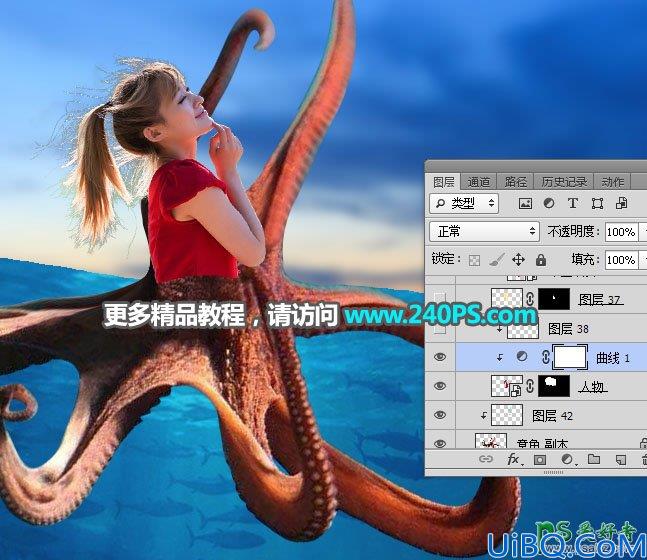
Task: Select the 曲线 1 layer name
Action: tap(613, 358)
